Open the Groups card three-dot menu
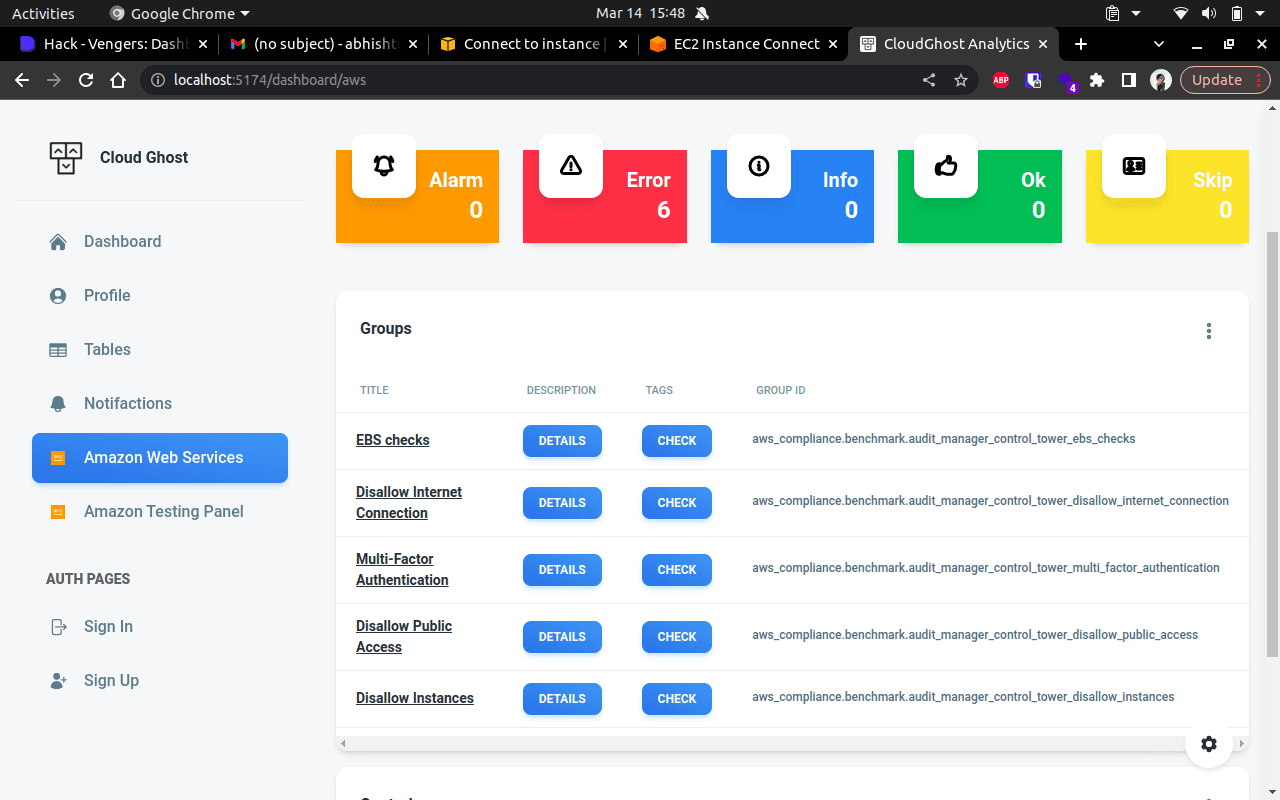The width and height of the screenshot is (1280, 800). 1209,331
